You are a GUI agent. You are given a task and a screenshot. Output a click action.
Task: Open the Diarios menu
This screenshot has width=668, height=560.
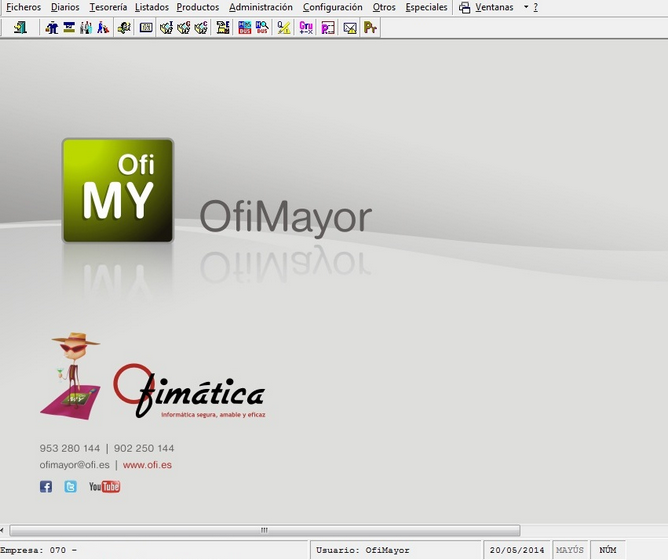[65, 7]
